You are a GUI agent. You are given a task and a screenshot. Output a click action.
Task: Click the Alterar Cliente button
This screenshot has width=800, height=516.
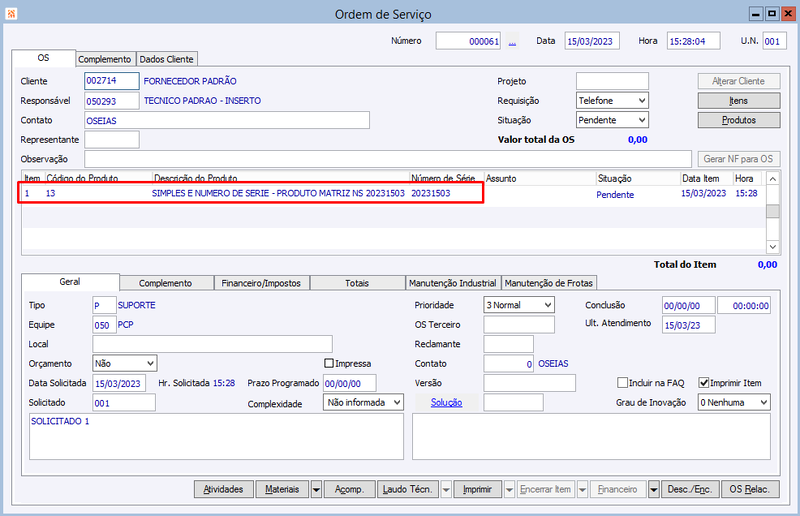(x=739, y=81)
